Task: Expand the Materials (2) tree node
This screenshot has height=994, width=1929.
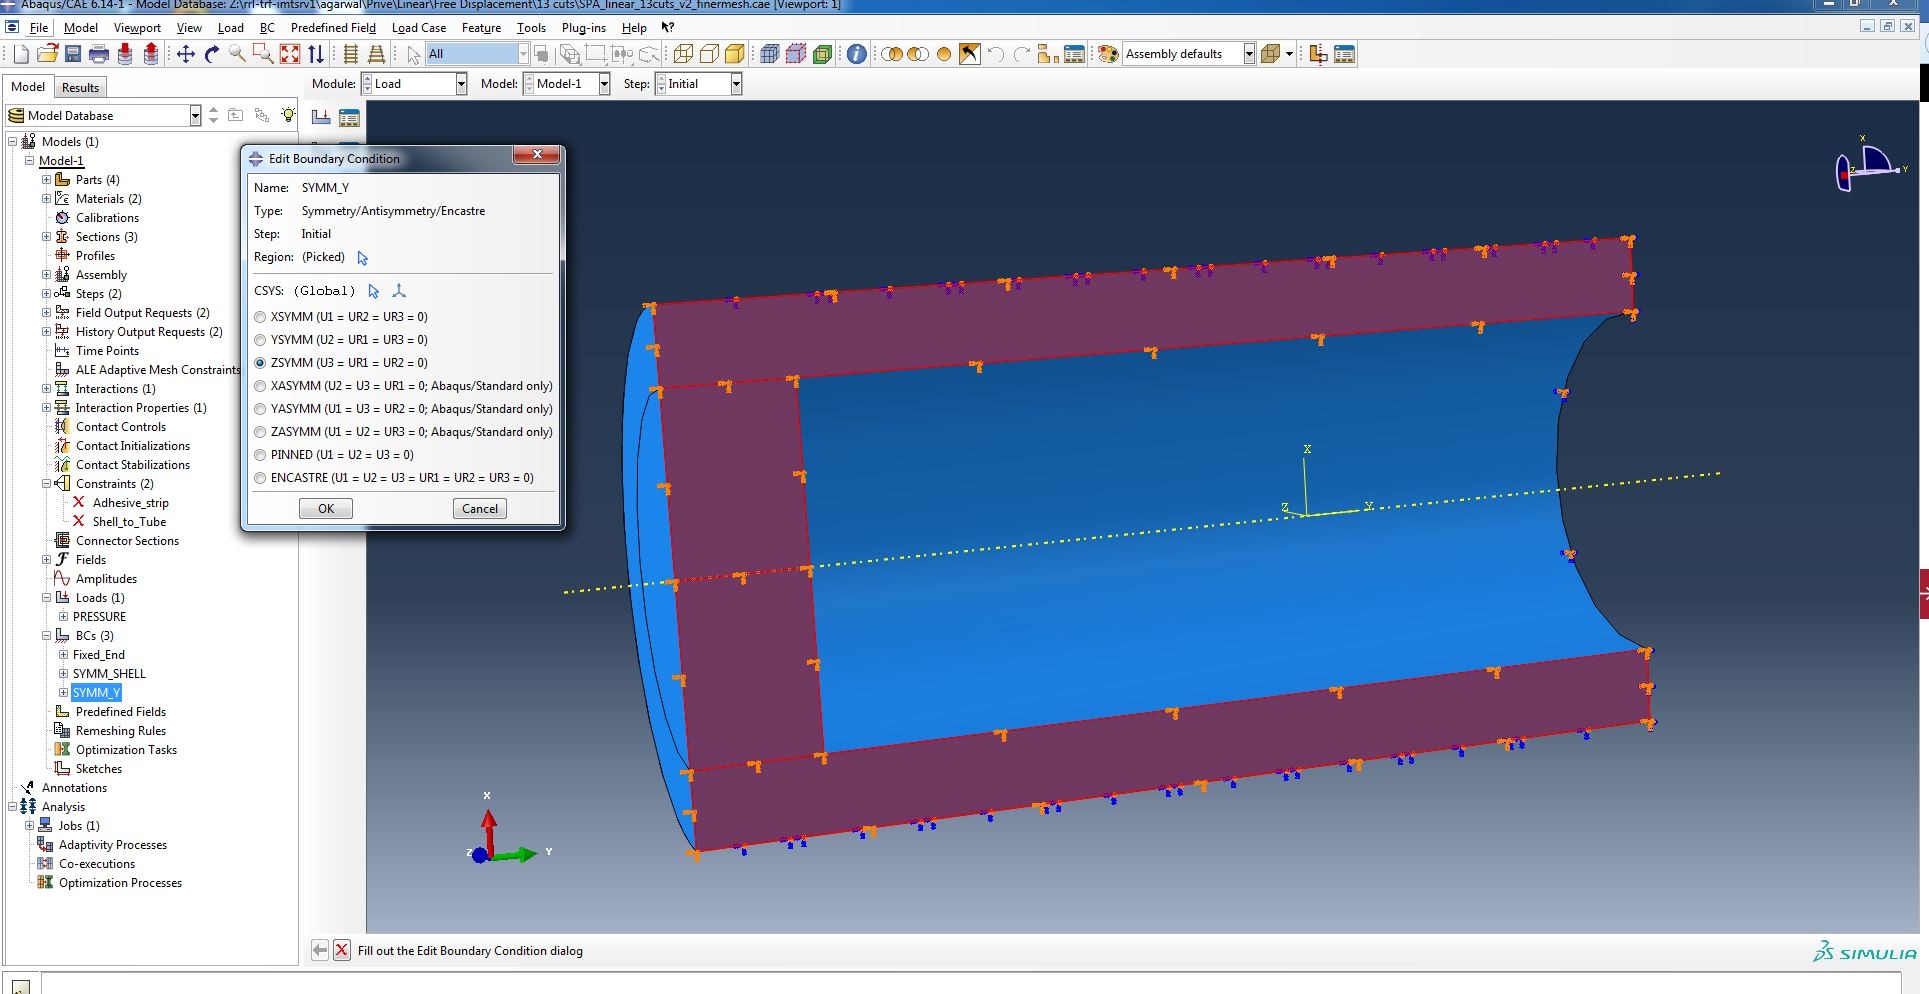Action: [x=46, y=199]
